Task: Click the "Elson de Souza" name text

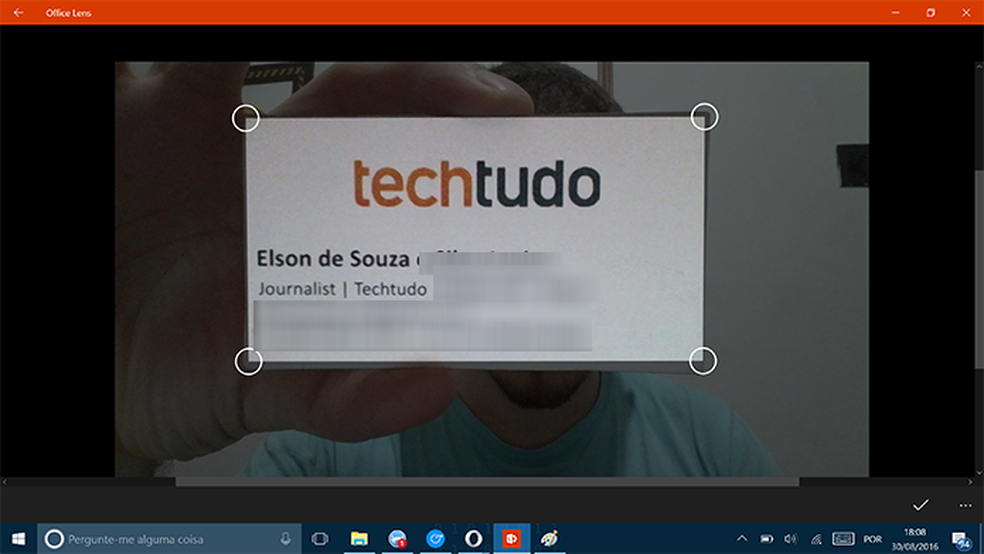Action: pyautogui.click(x=333, y=258)
